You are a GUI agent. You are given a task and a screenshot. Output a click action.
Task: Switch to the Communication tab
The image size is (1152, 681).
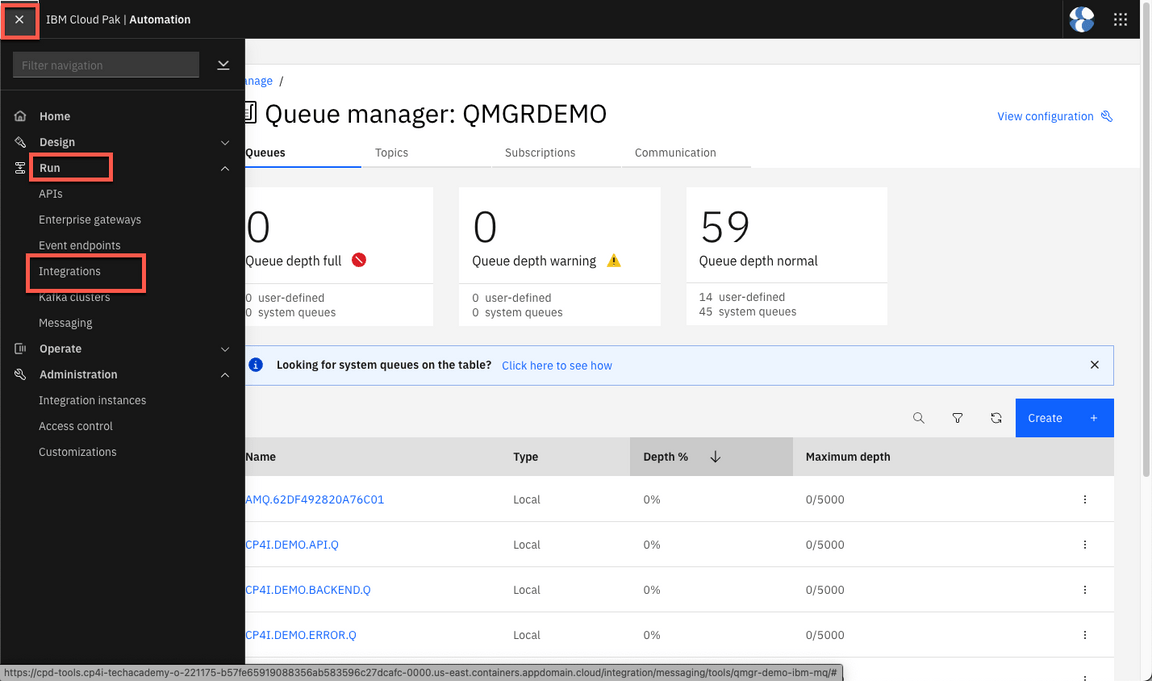pyautogui.click(x=675, y=153)
